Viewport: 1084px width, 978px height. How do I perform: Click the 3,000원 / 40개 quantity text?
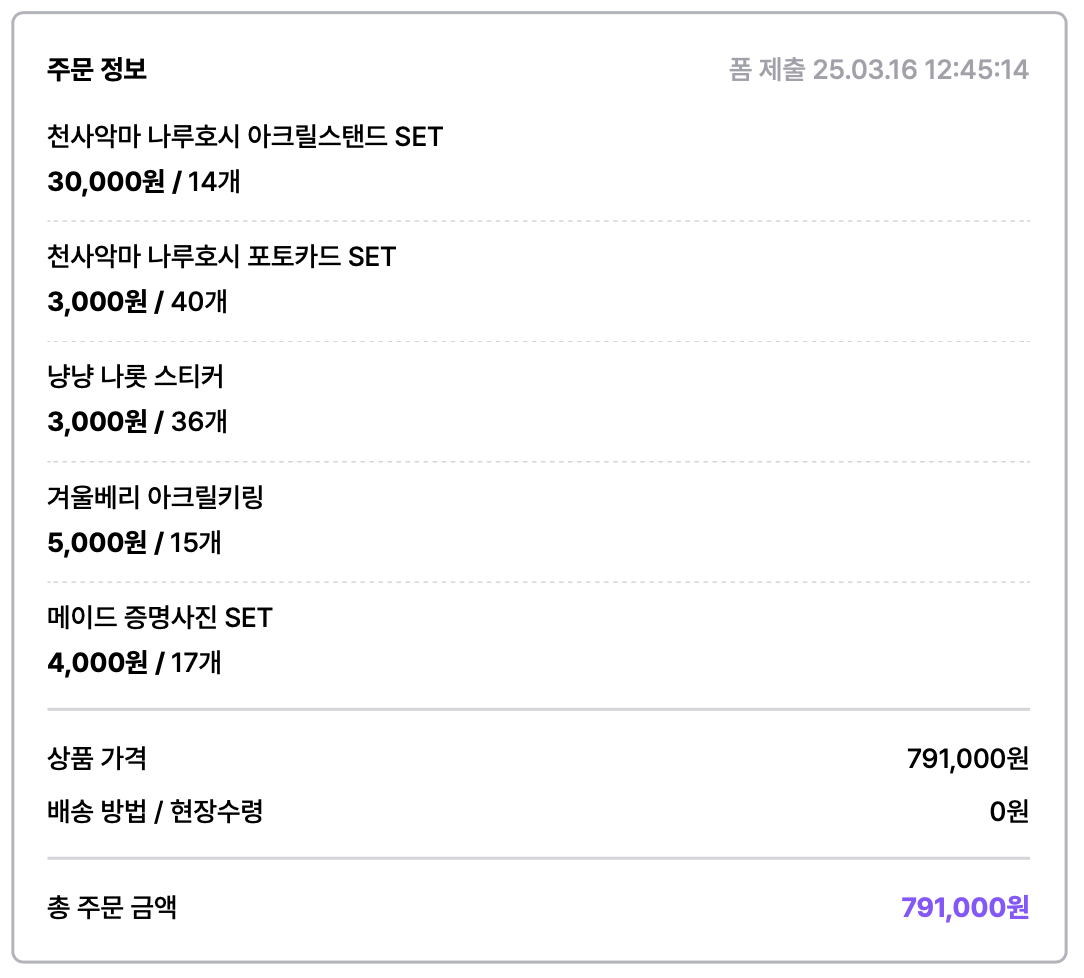pyautogui.click(x=137, y=301)
